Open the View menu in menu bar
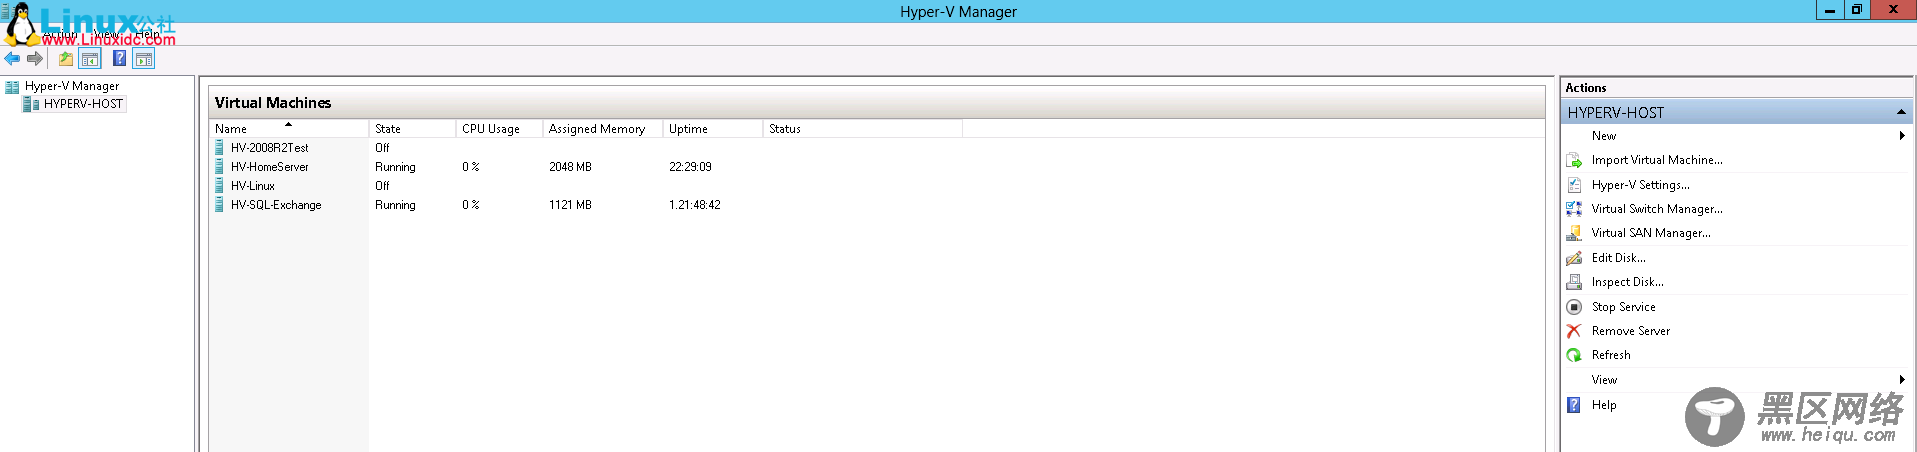This screenshot has height=452, width=1917. click(106, 34)
